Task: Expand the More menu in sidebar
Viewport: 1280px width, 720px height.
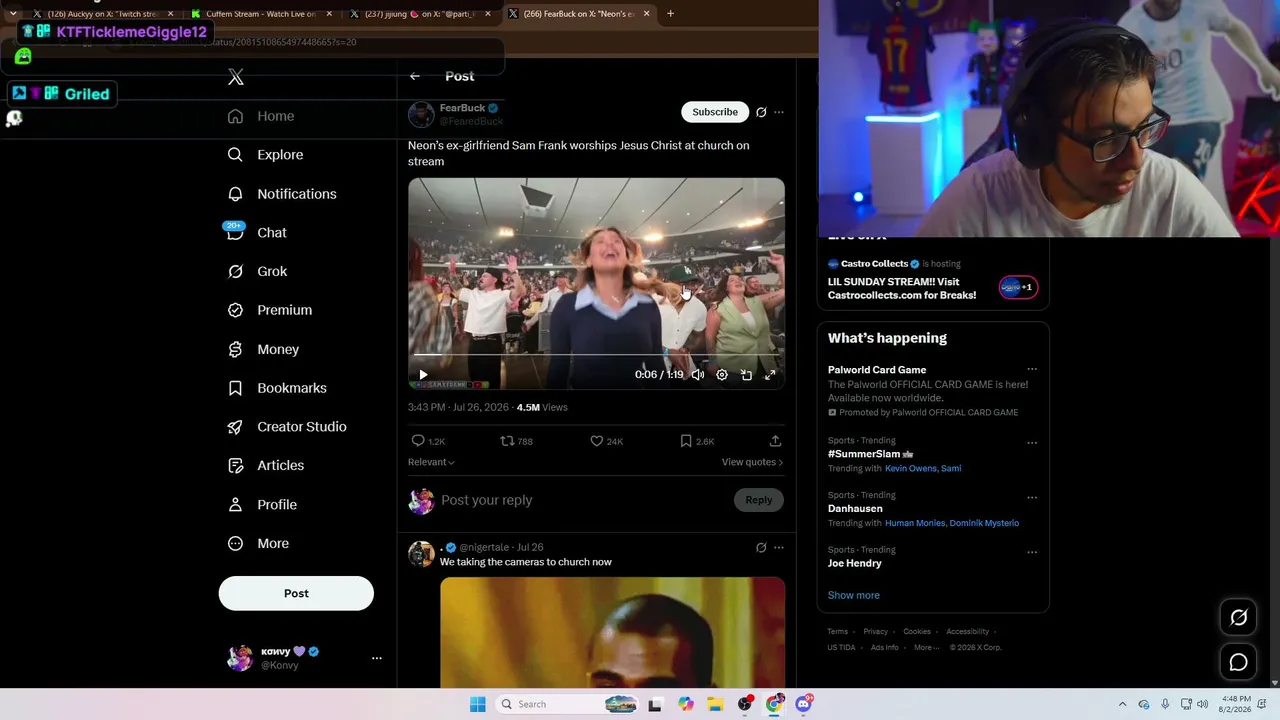Action: coord(258,543)
